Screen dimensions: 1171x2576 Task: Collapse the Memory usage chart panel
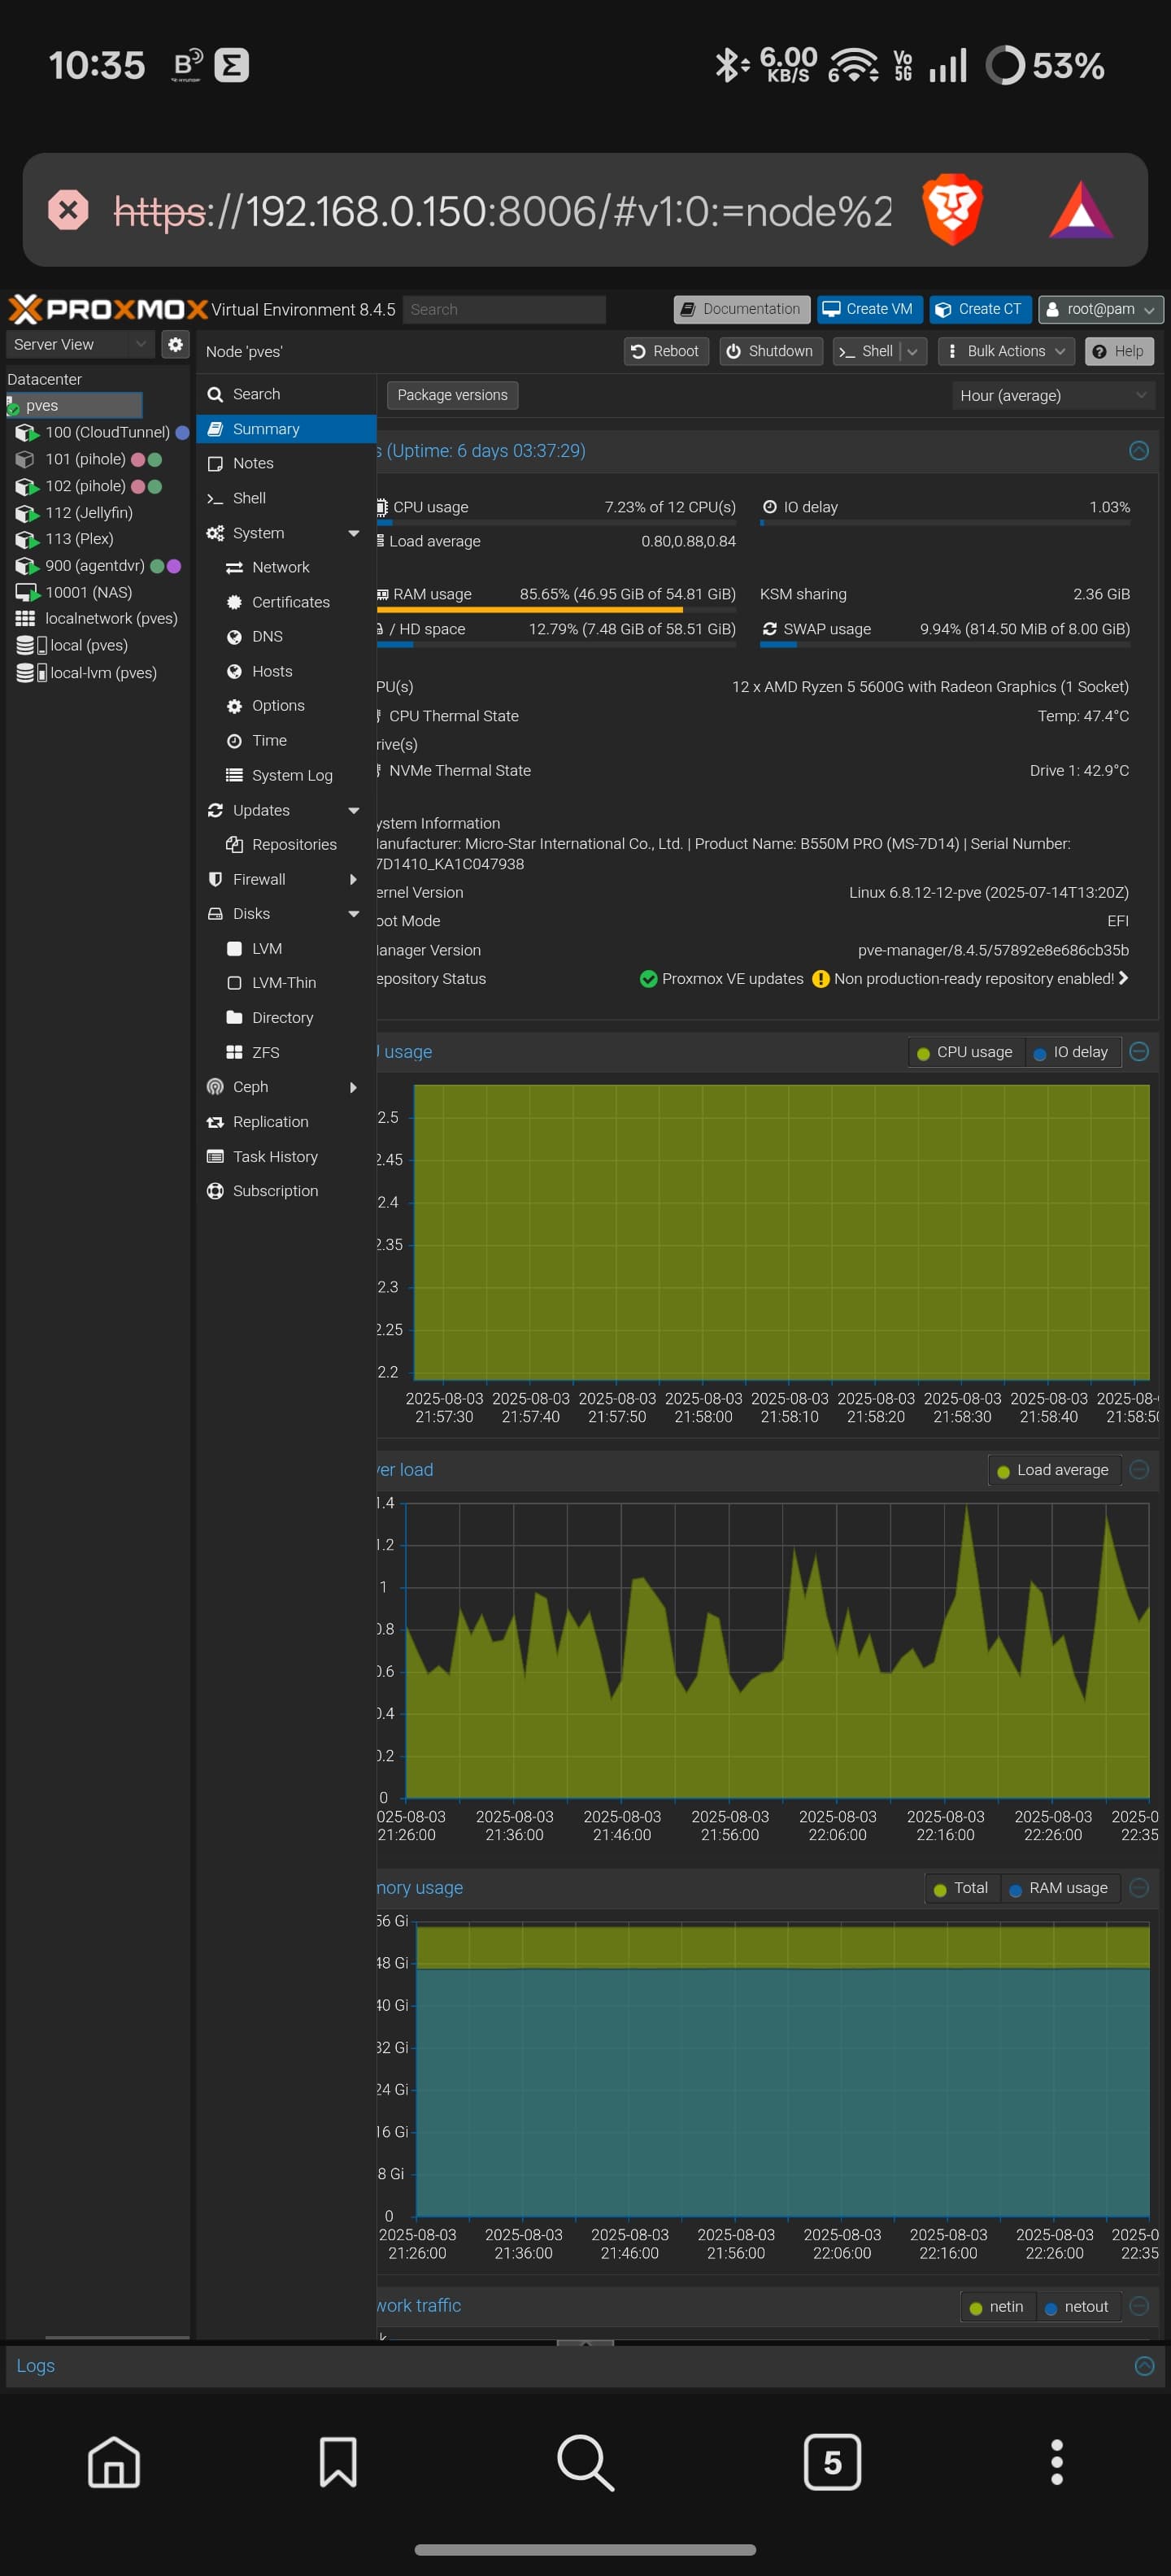(x=1138, y=1887)
